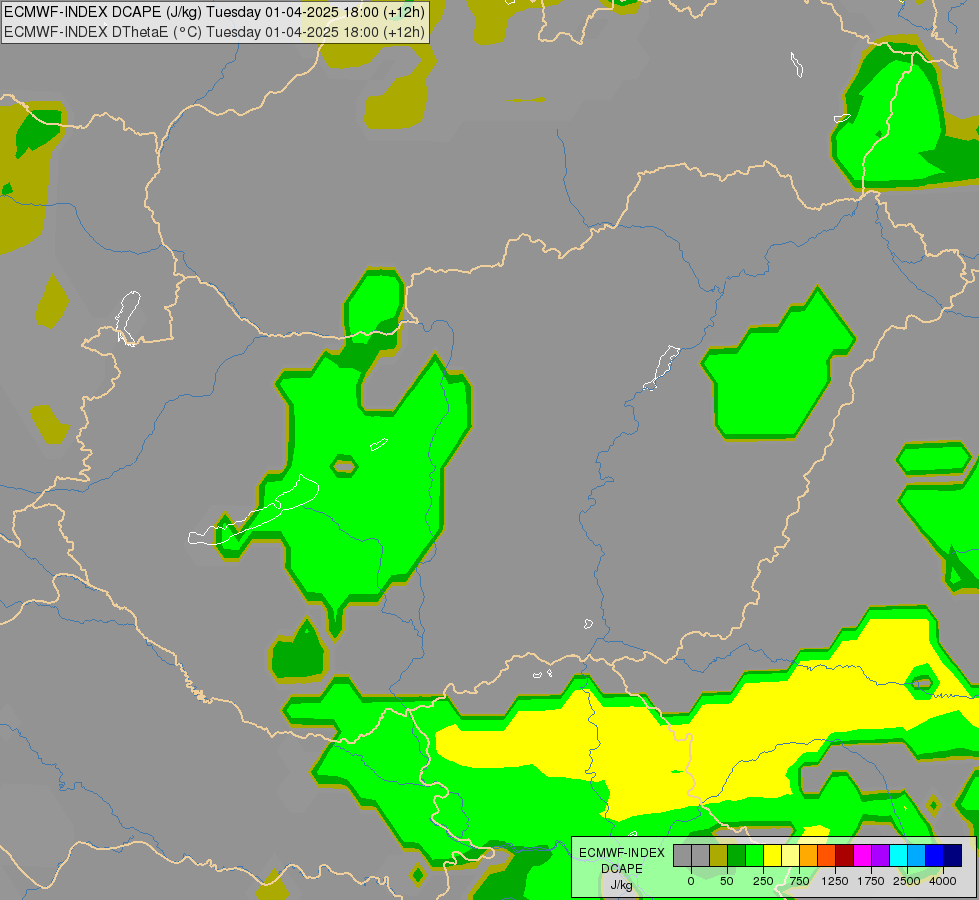The width and height of the screenshot is (979, 900).
Task: Click the 250 value on the legend scale
Action: click(763, 881)
